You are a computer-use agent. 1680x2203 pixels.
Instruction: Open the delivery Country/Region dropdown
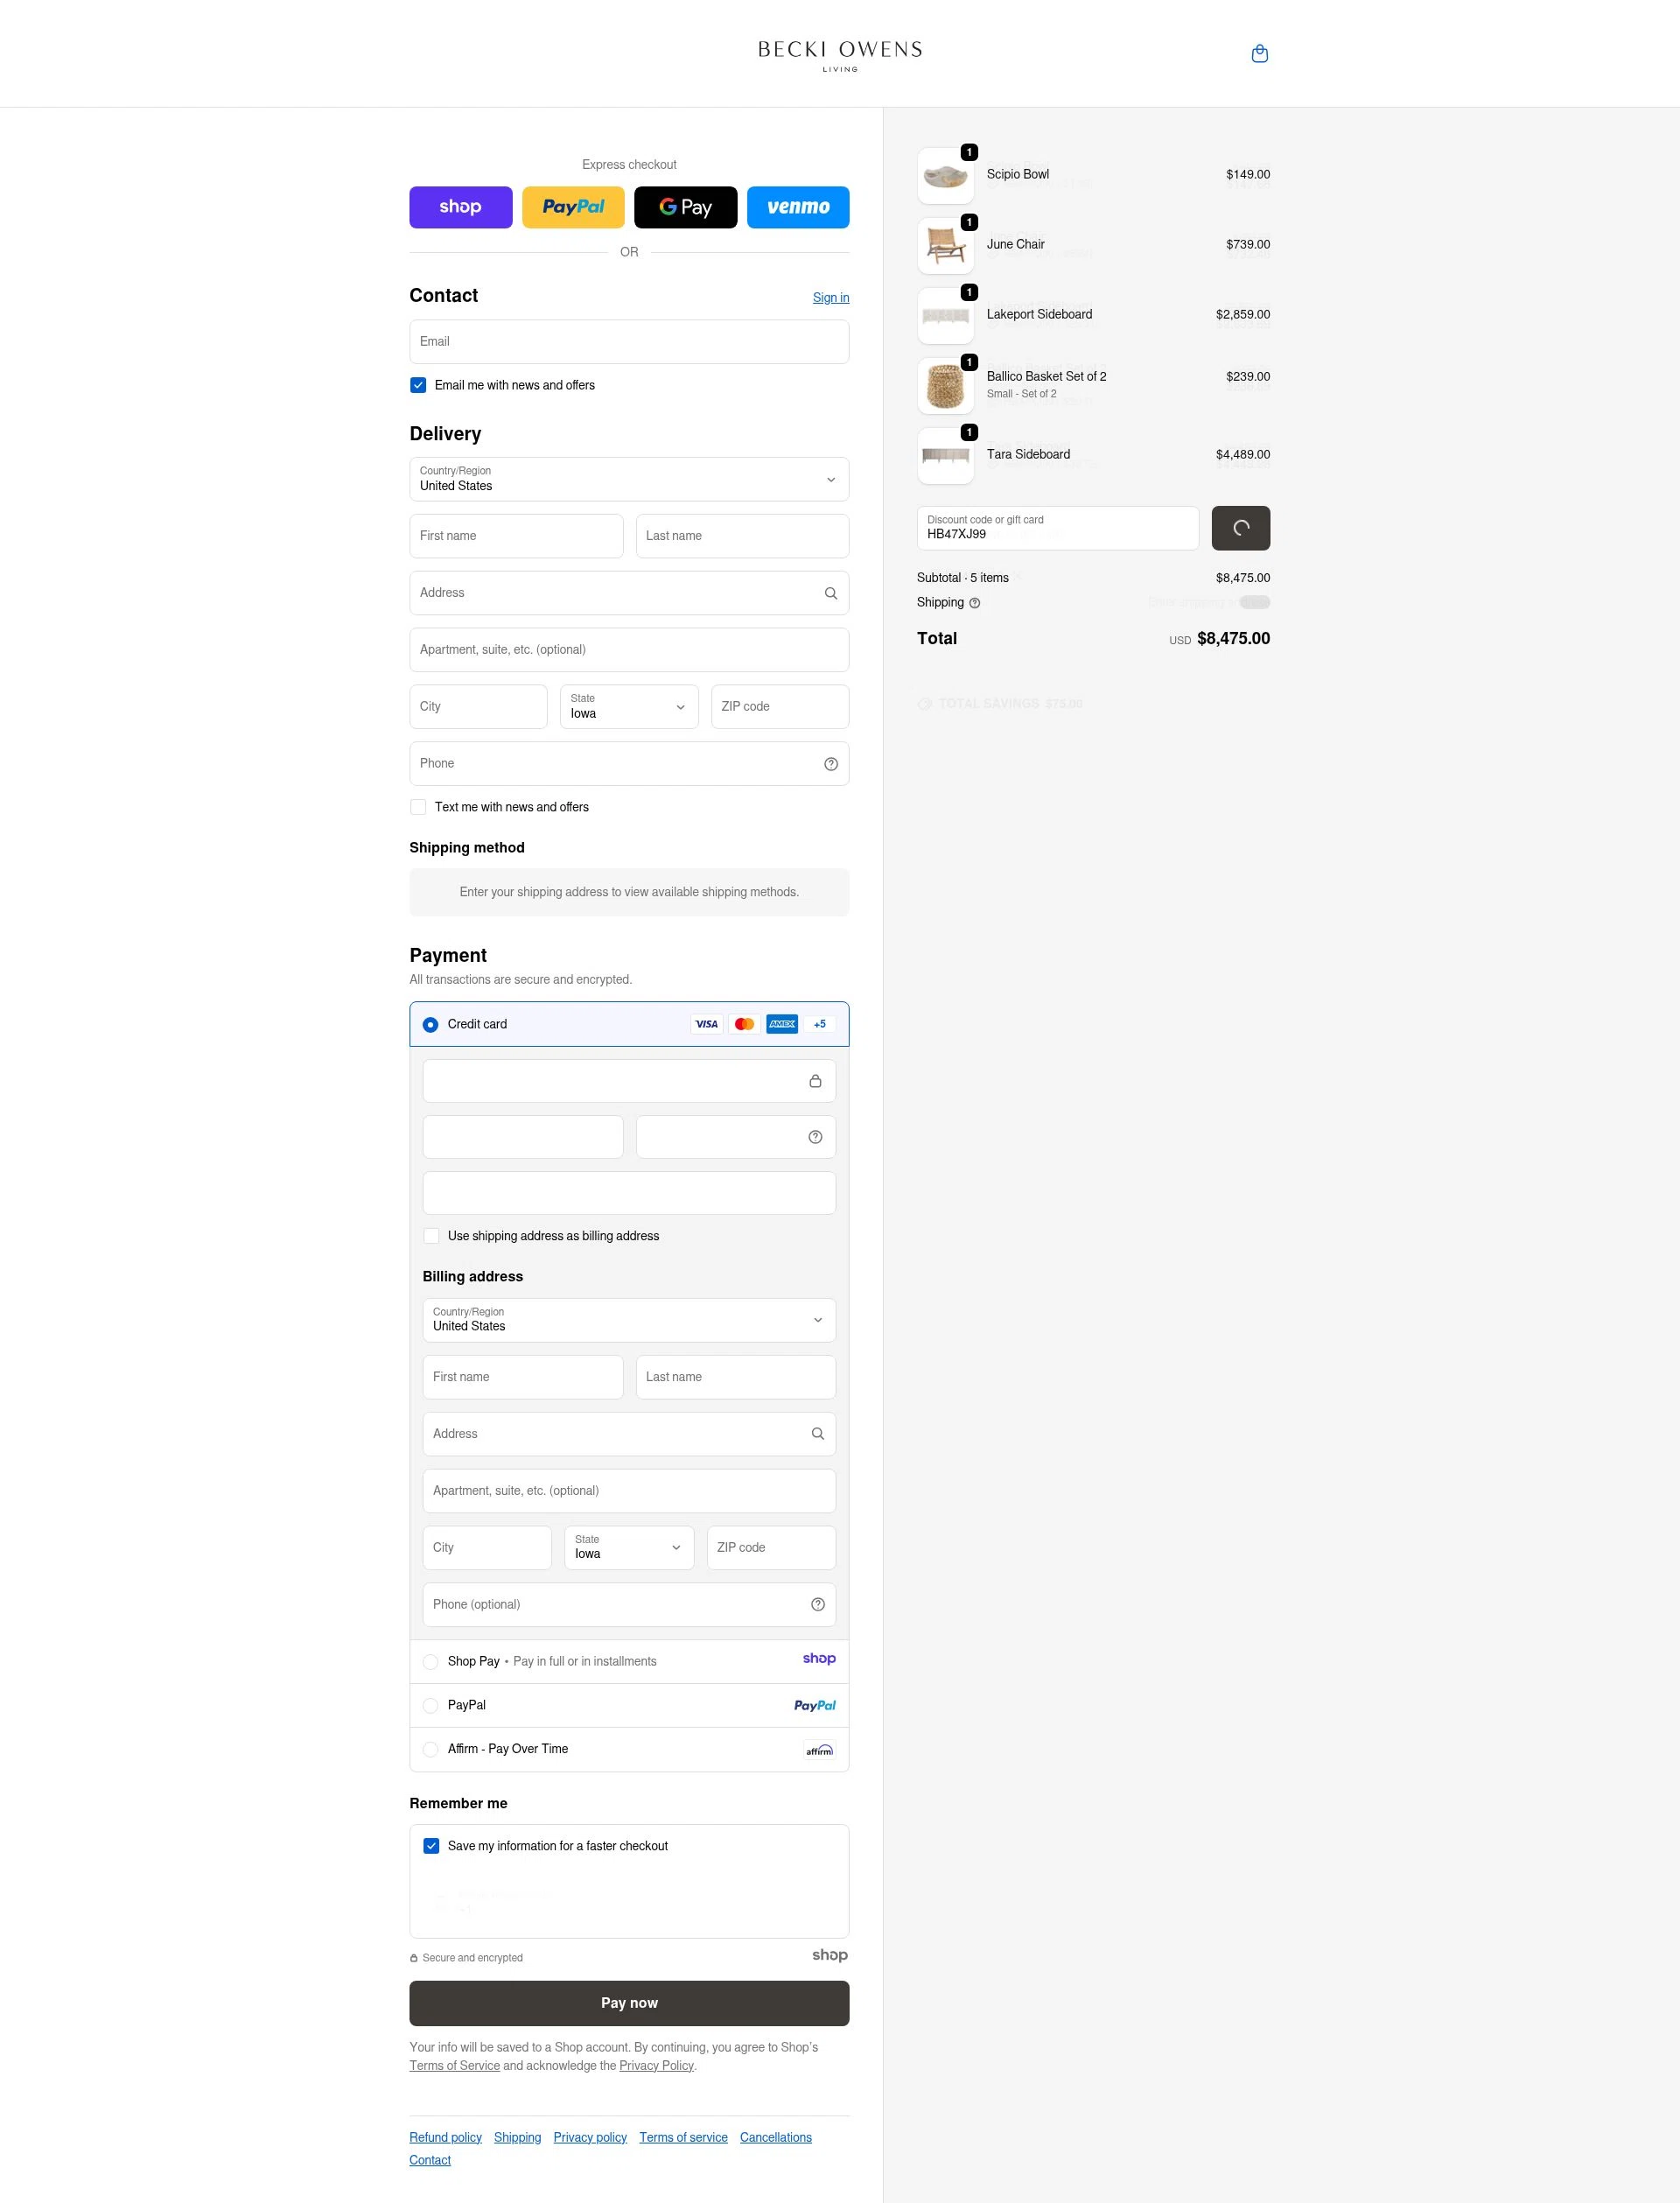point(628,479)
